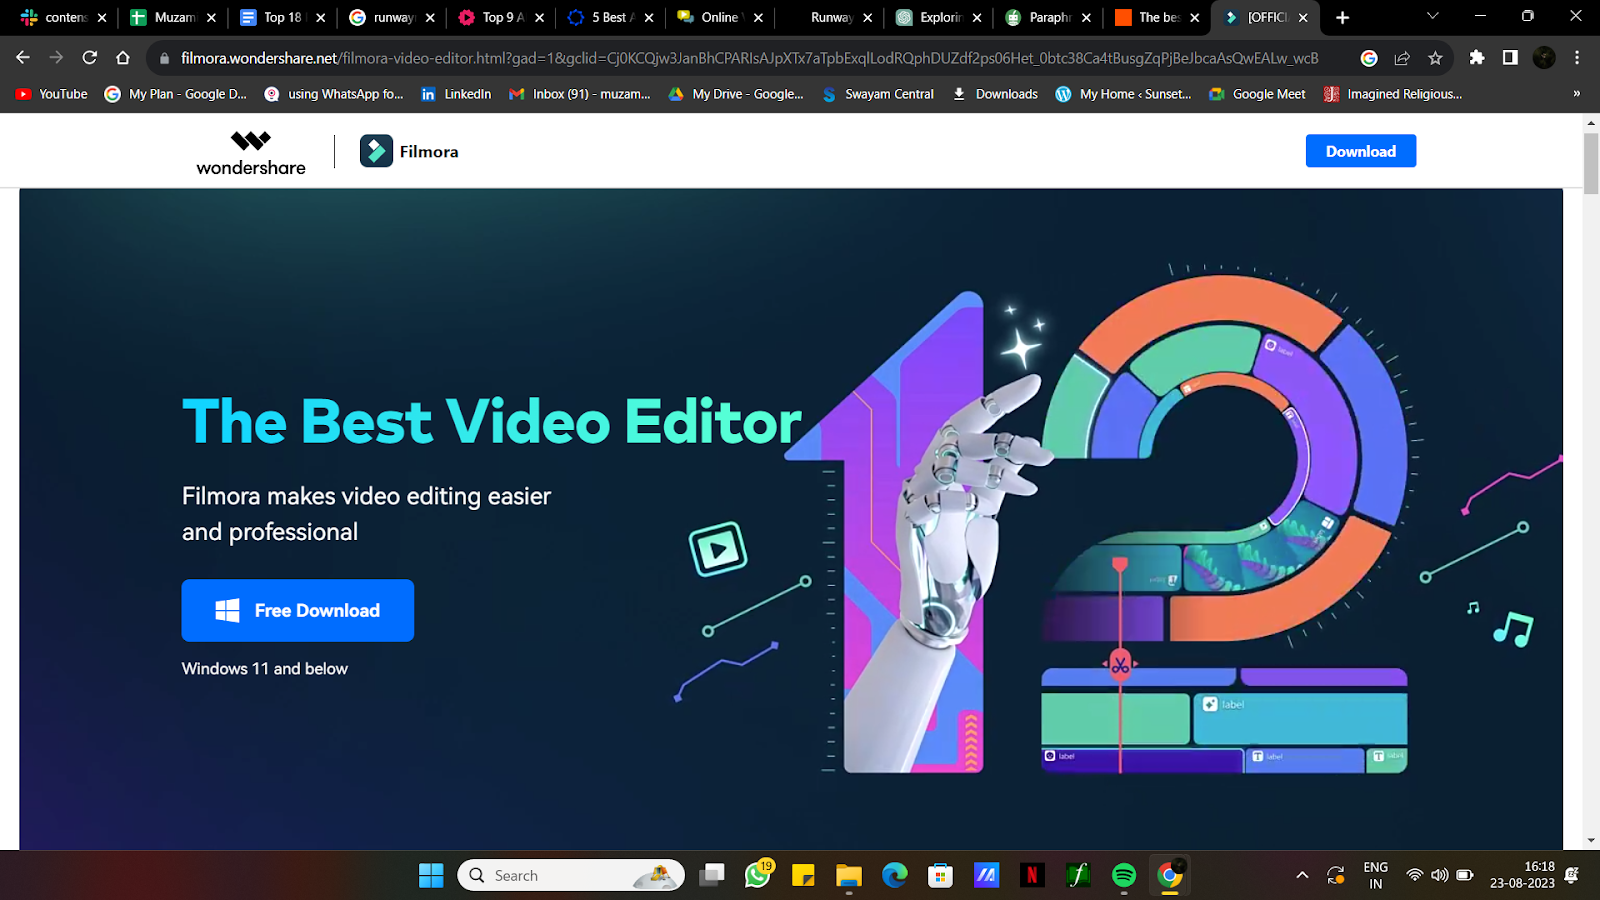Screen dimensions: 1600x900
Task: Go forward using browser forward arrow
Action: coord(56,58)
